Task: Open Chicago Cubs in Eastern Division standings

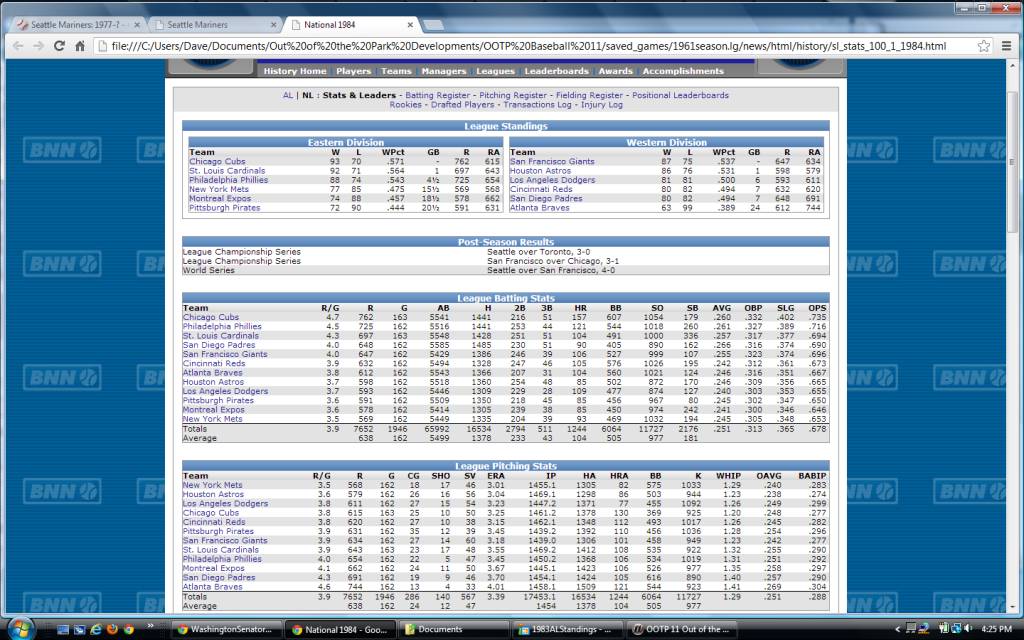Action: pos(217,161)
